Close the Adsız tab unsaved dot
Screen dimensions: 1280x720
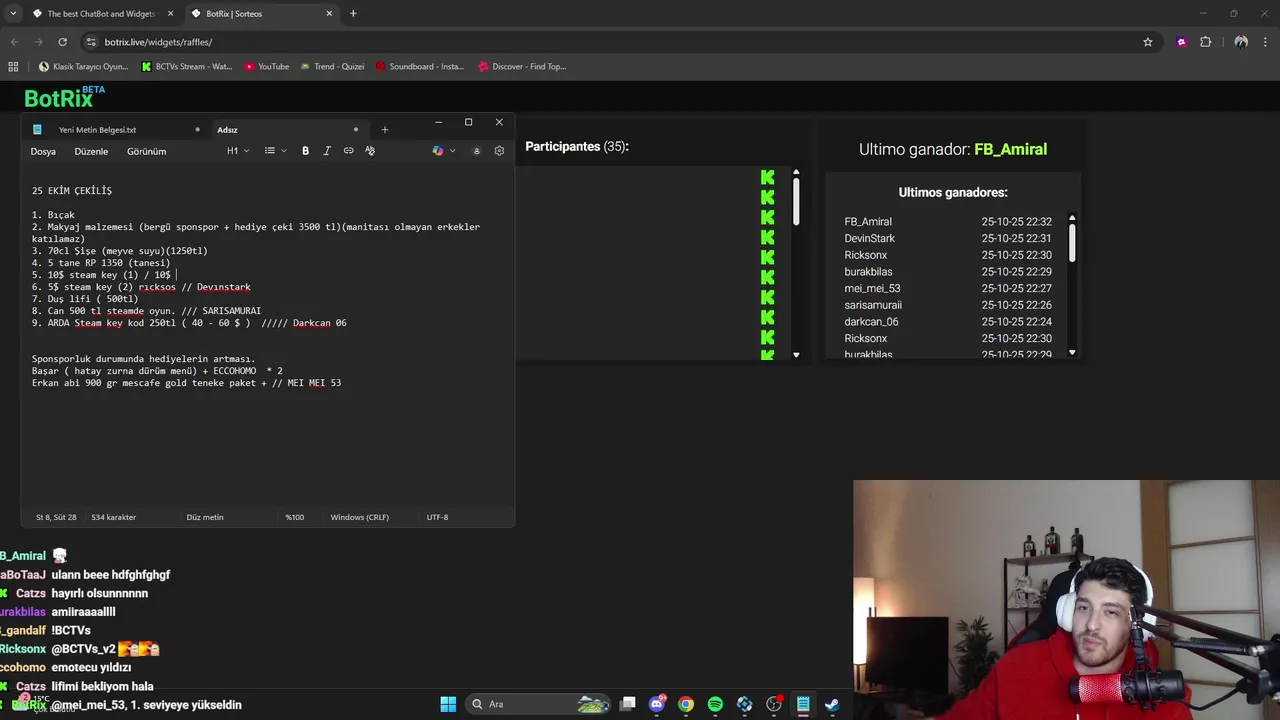click(x=355, y=129)
